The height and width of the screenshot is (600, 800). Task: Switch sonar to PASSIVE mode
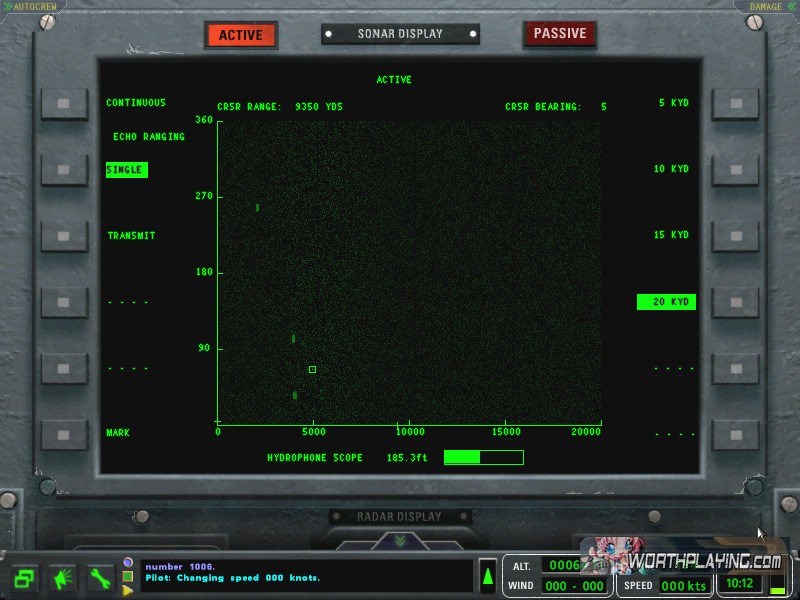[559, 34]
